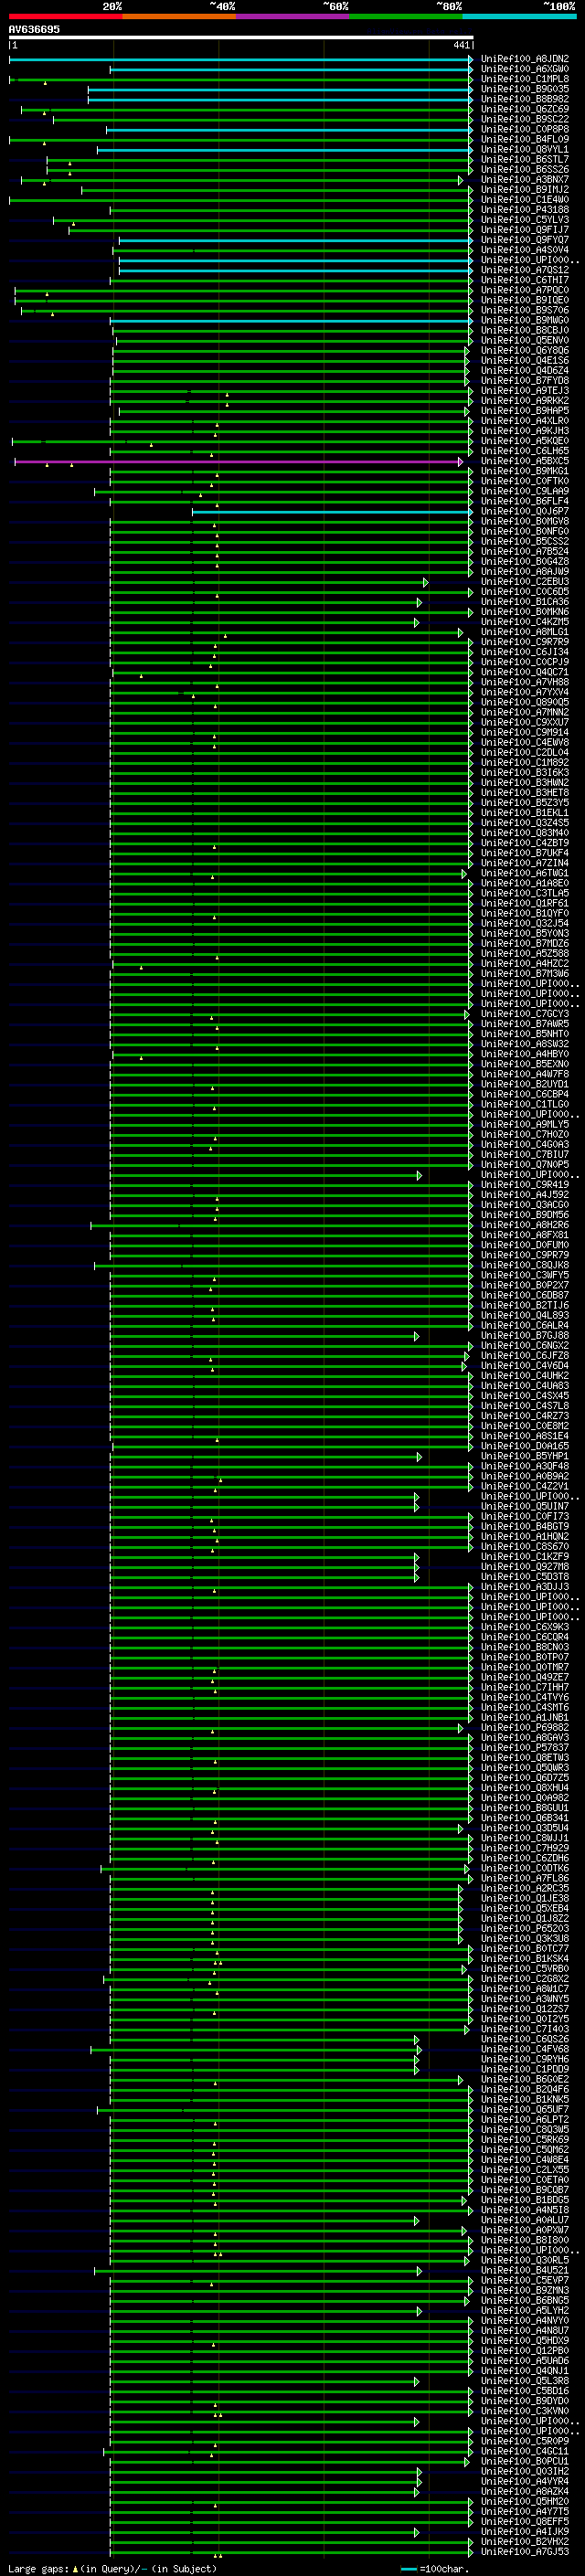Image resolution: width=585 pixels, height=2576 pixels.
Task: Select the UniRef100_A6TWG1 label
Action: [x=525, y=873]
